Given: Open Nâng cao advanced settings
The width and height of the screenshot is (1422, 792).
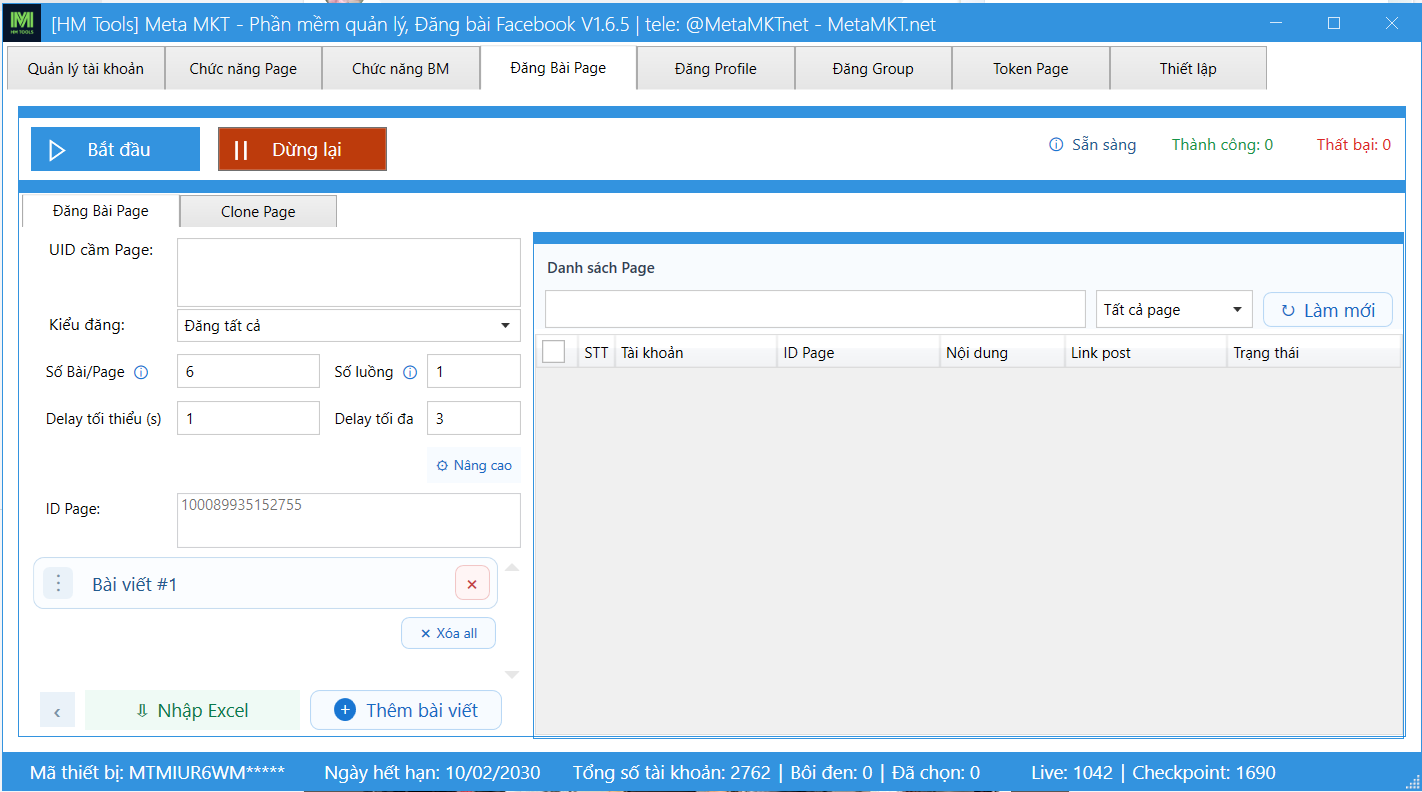Looking at the screenshot, I should coord(474,465).
